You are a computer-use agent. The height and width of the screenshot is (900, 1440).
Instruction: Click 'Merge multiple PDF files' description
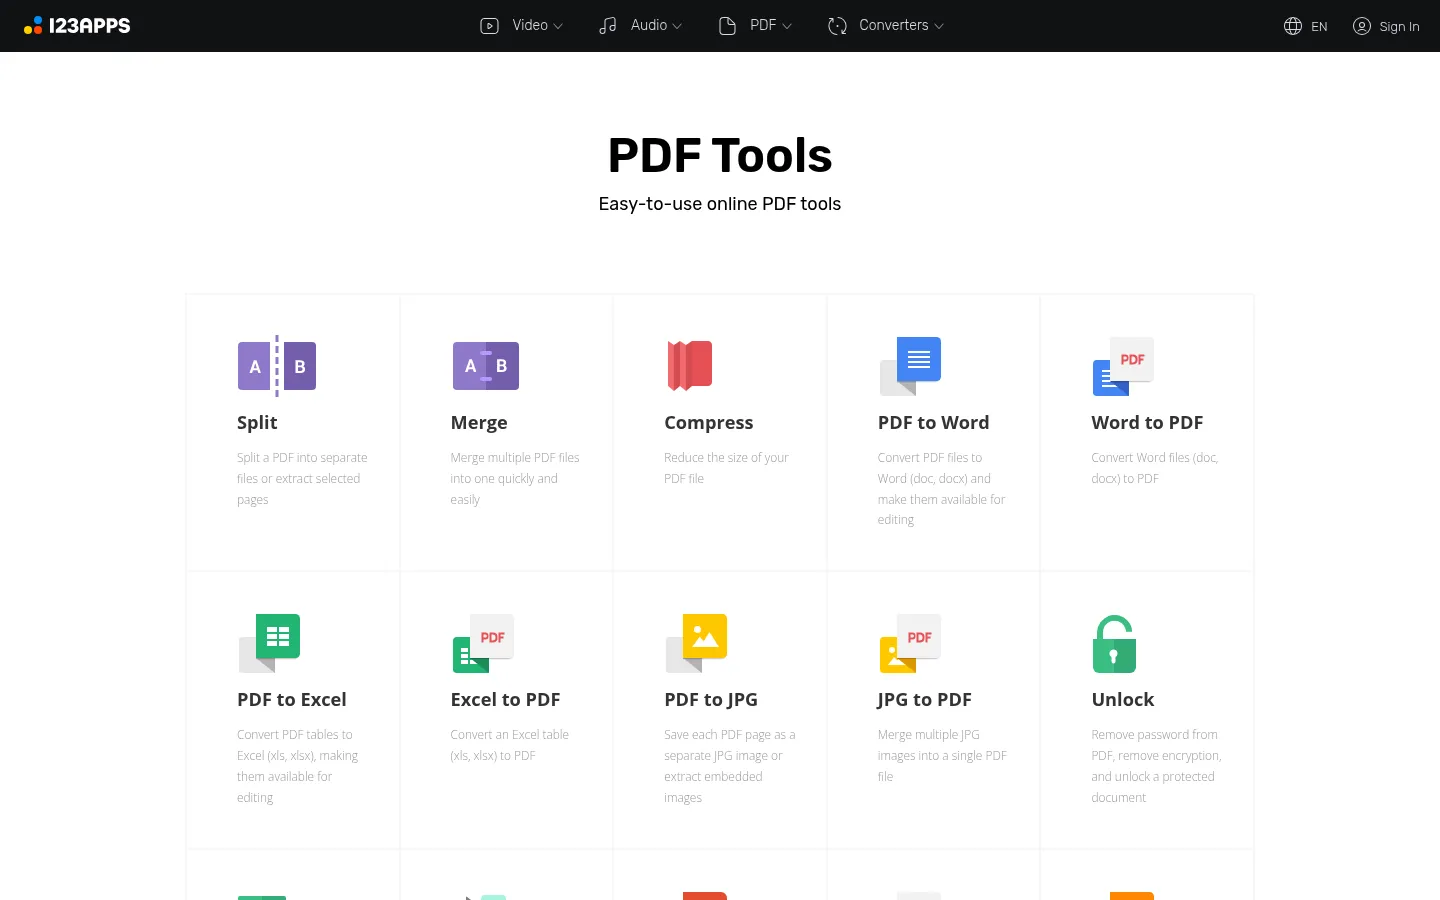point(515,479)
